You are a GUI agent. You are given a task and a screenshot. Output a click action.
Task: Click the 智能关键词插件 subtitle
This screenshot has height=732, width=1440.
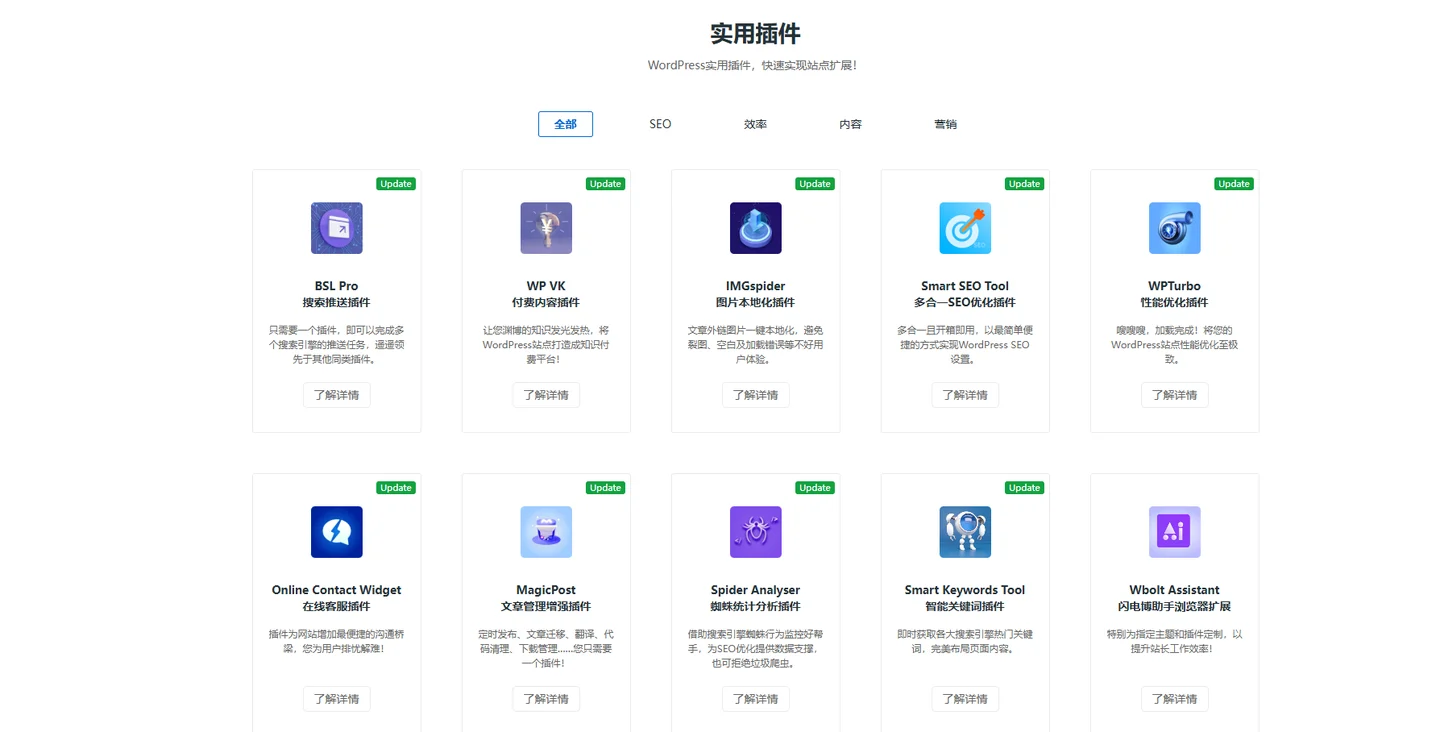(x=965, y=607)
